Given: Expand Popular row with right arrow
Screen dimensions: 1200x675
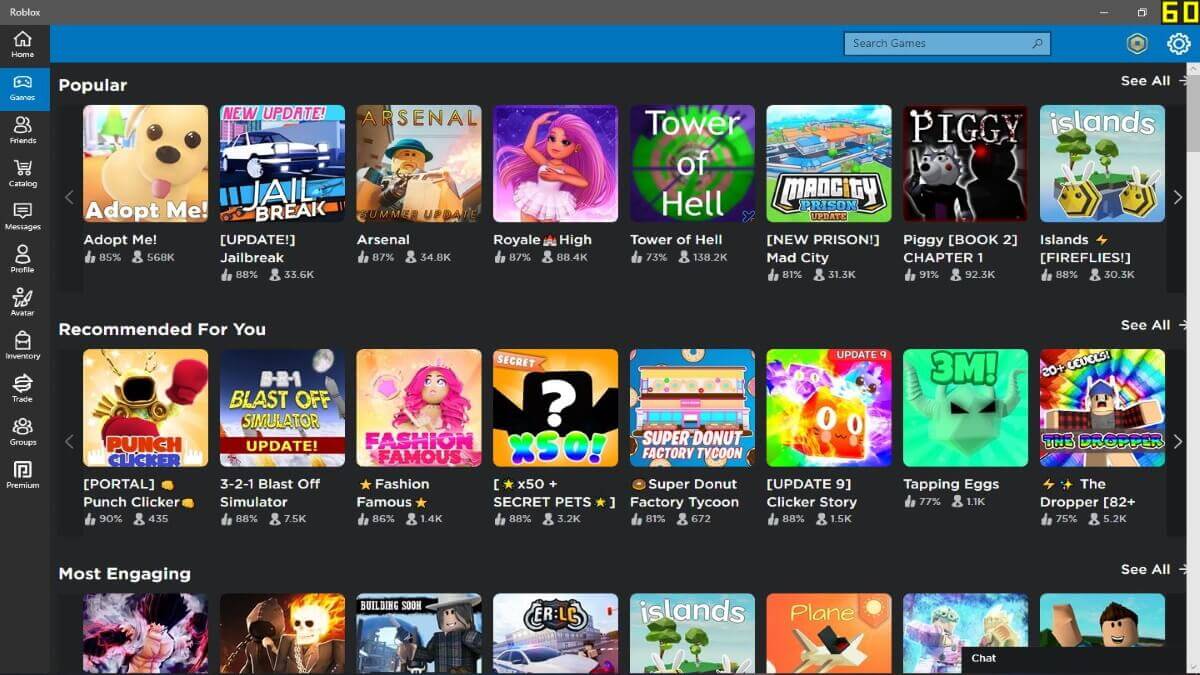Looking at the screenshot, I should pos(1178,197).
